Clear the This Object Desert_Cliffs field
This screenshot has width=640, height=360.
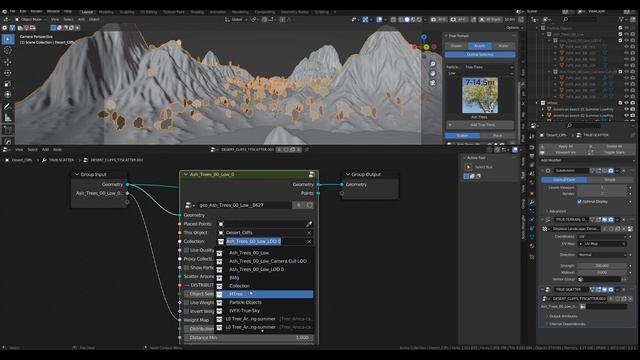point(309,233)
